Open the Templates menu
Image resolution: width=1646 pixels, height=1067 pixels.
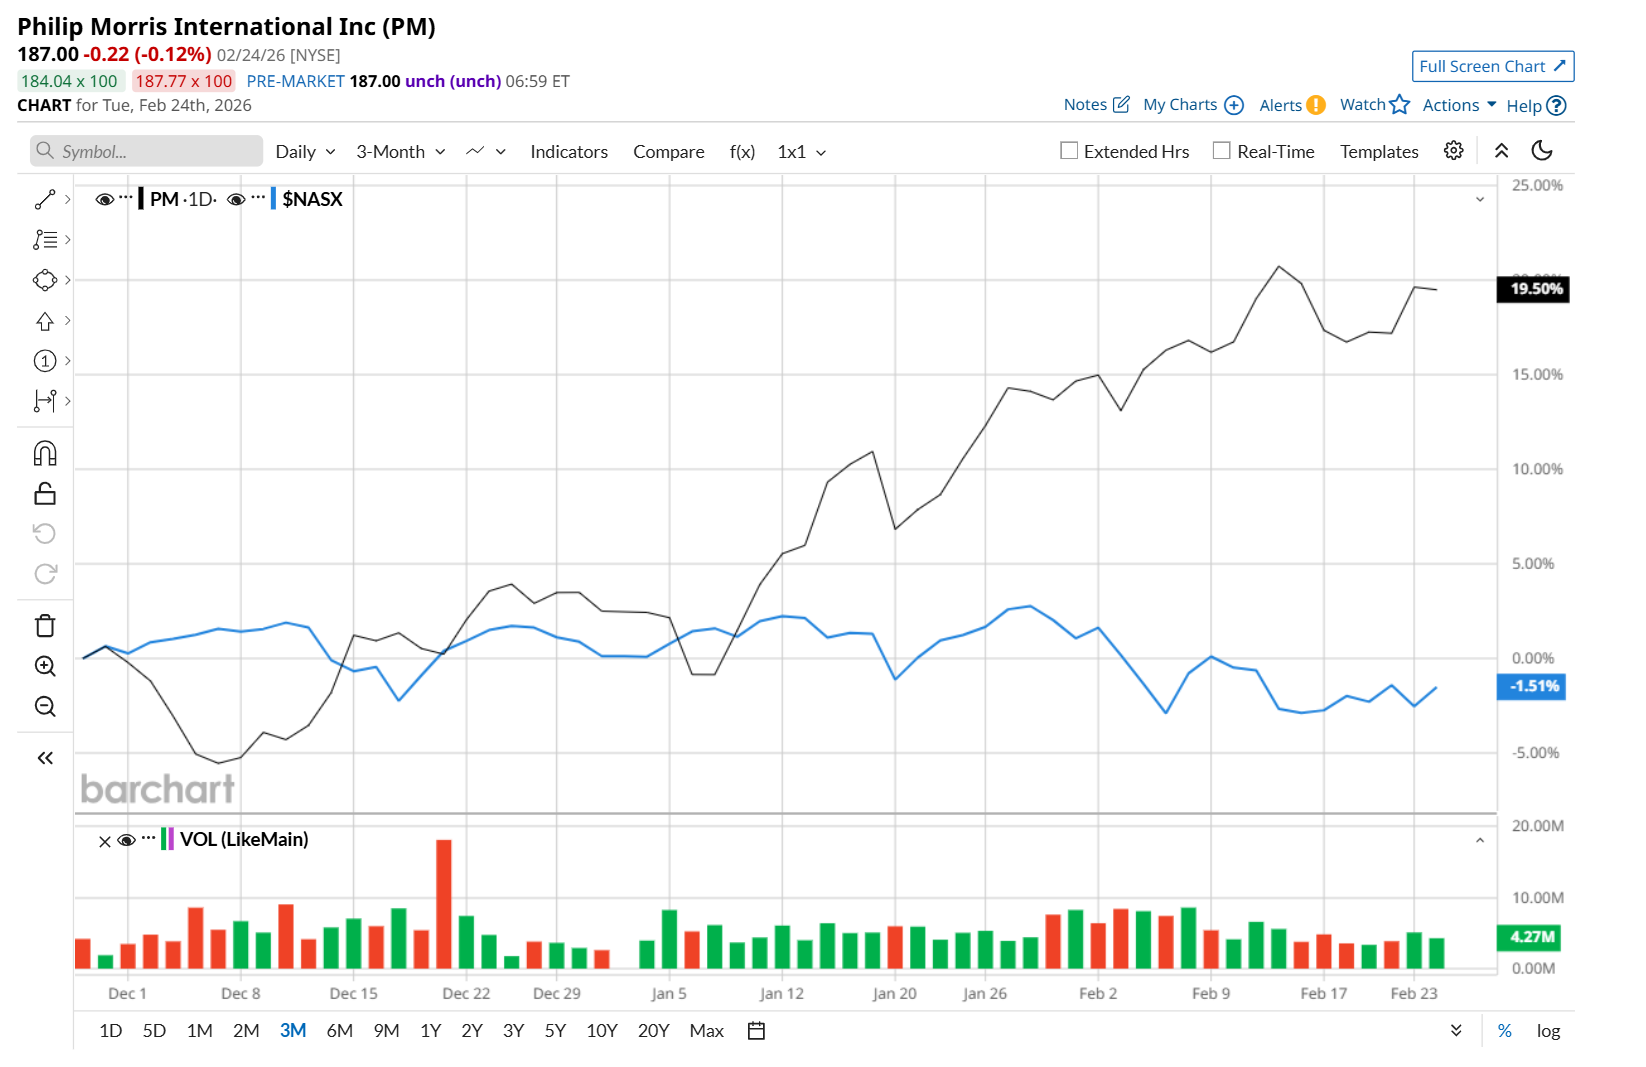pyautogui.click(x=1379, y=152)
